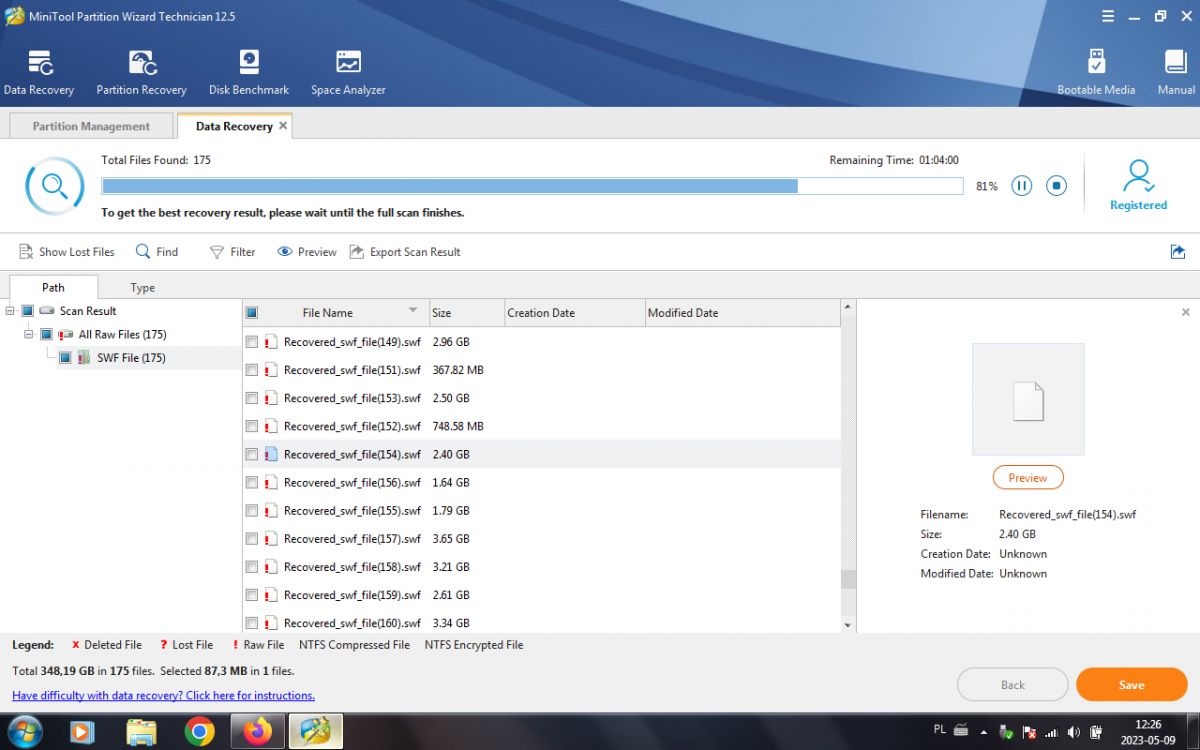Show hidden system tray icons
This screenshot has width=1200, height=750.
pyautogui.click(x=986, y=732)
